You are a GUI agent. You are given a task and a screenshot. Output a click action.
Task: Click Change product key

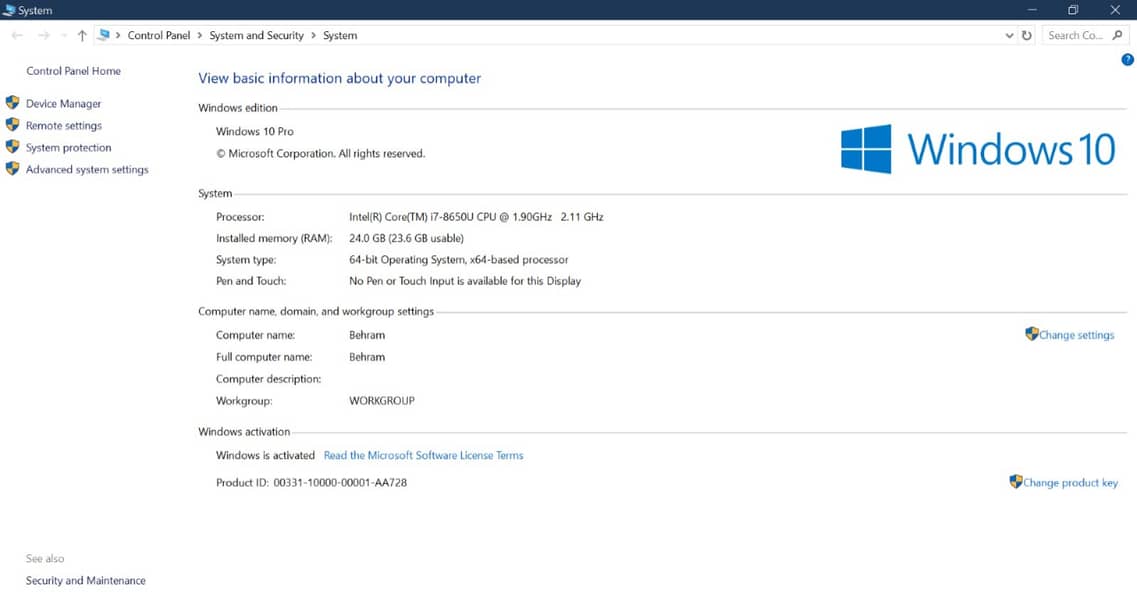click(1070, 482)
